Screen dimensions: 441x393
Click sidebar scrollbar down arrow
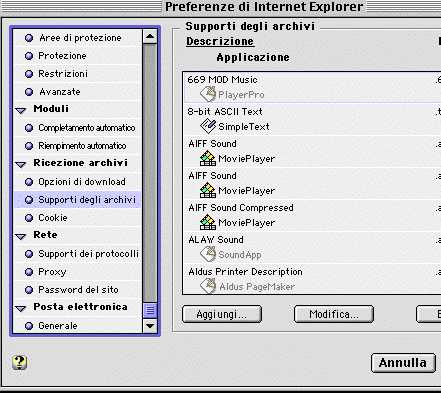pos(150,326)
